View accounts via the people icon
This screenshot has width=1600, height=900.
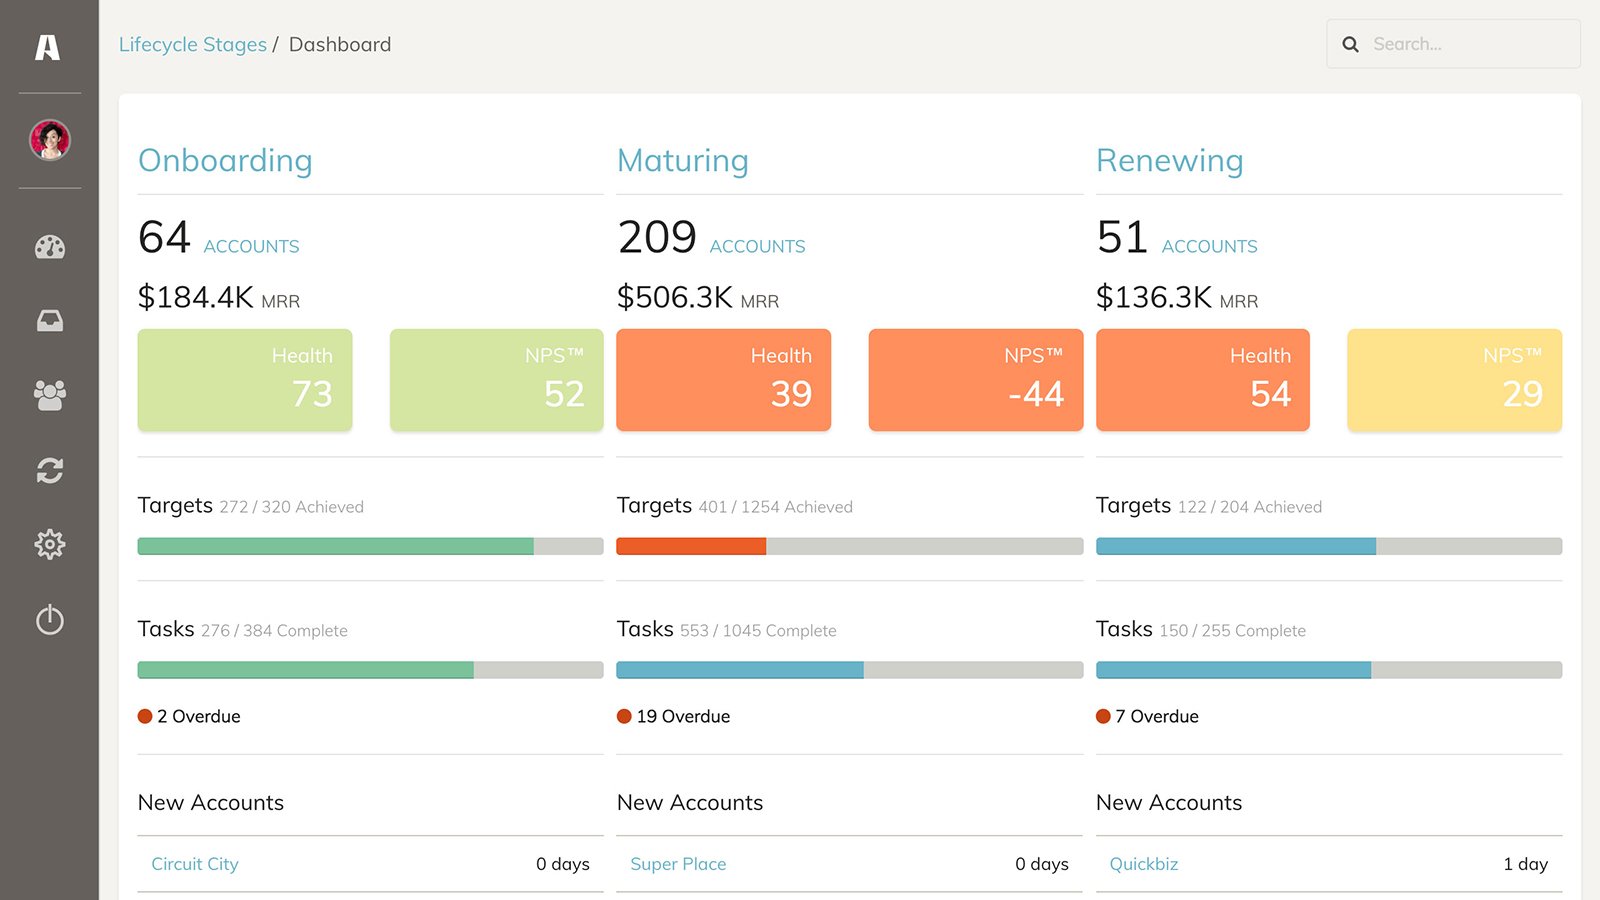49,395
